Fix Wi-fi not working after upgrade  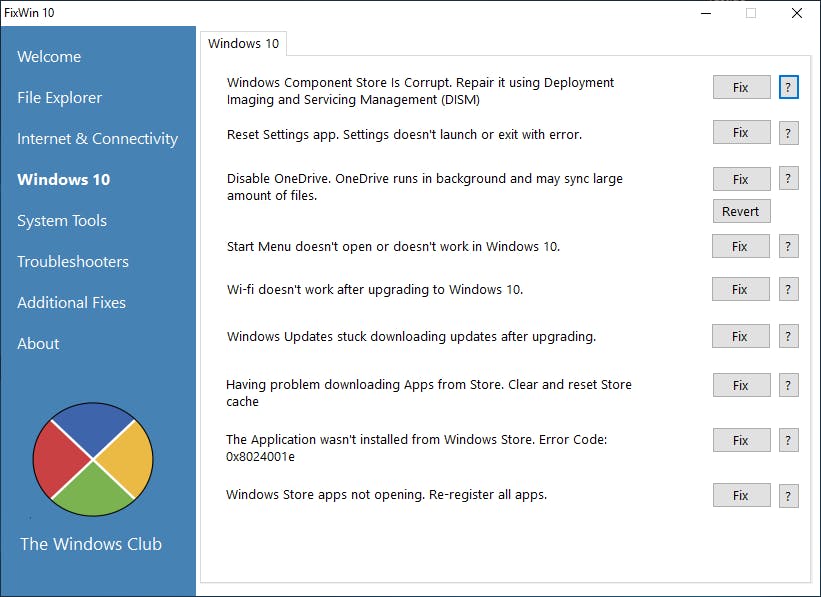click(740, 289)
